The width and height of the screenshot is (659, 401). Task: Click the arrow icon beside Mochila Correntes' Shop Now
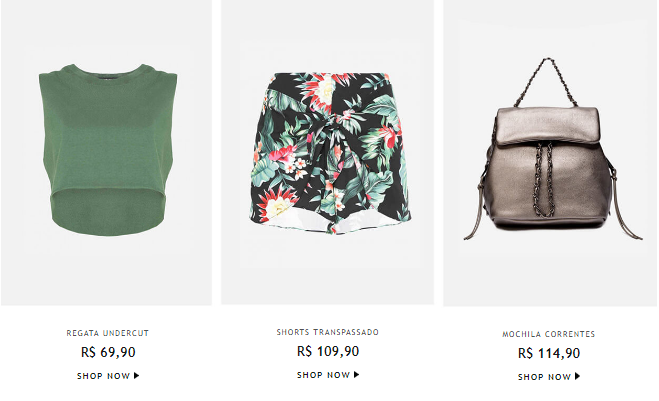coord(577,376)
